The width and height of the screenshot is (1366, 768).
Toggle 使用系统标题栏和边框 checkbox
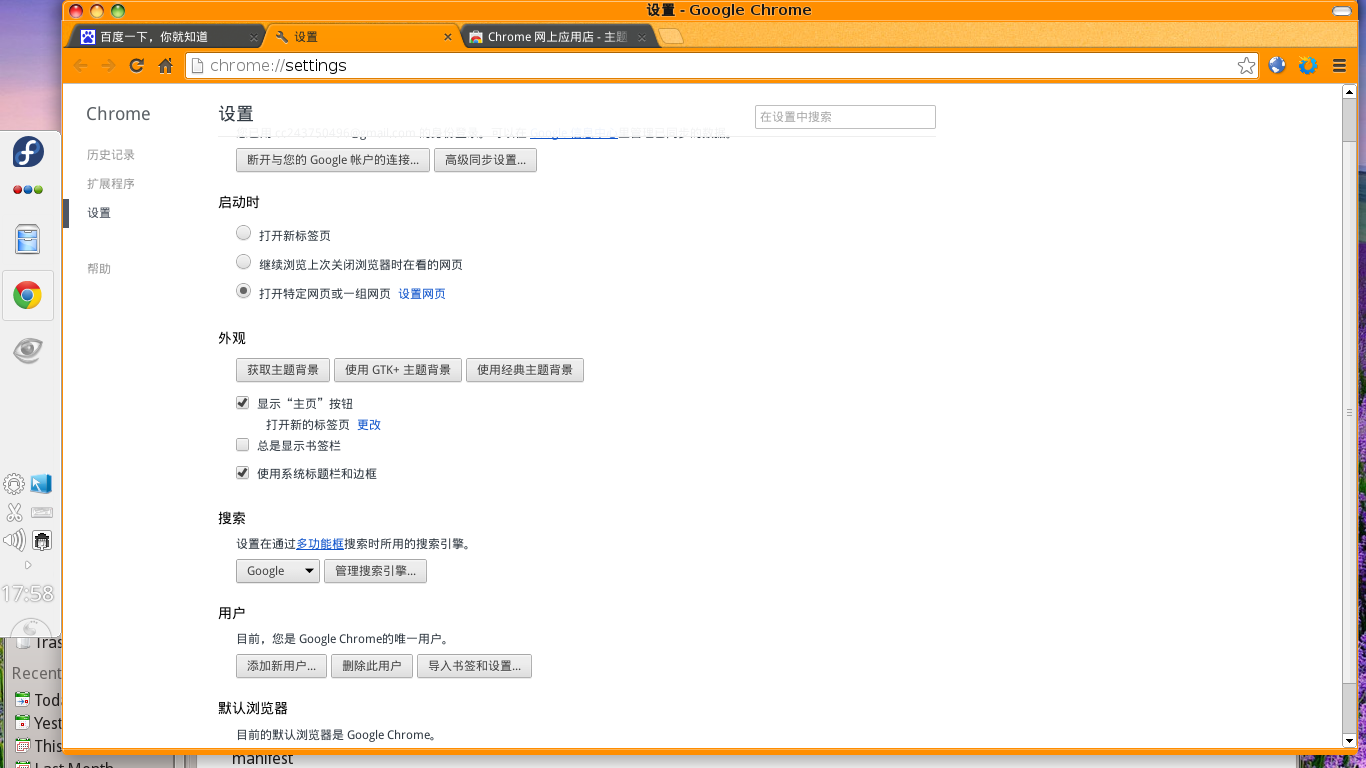pyautogui.click(x=242, y=473)
